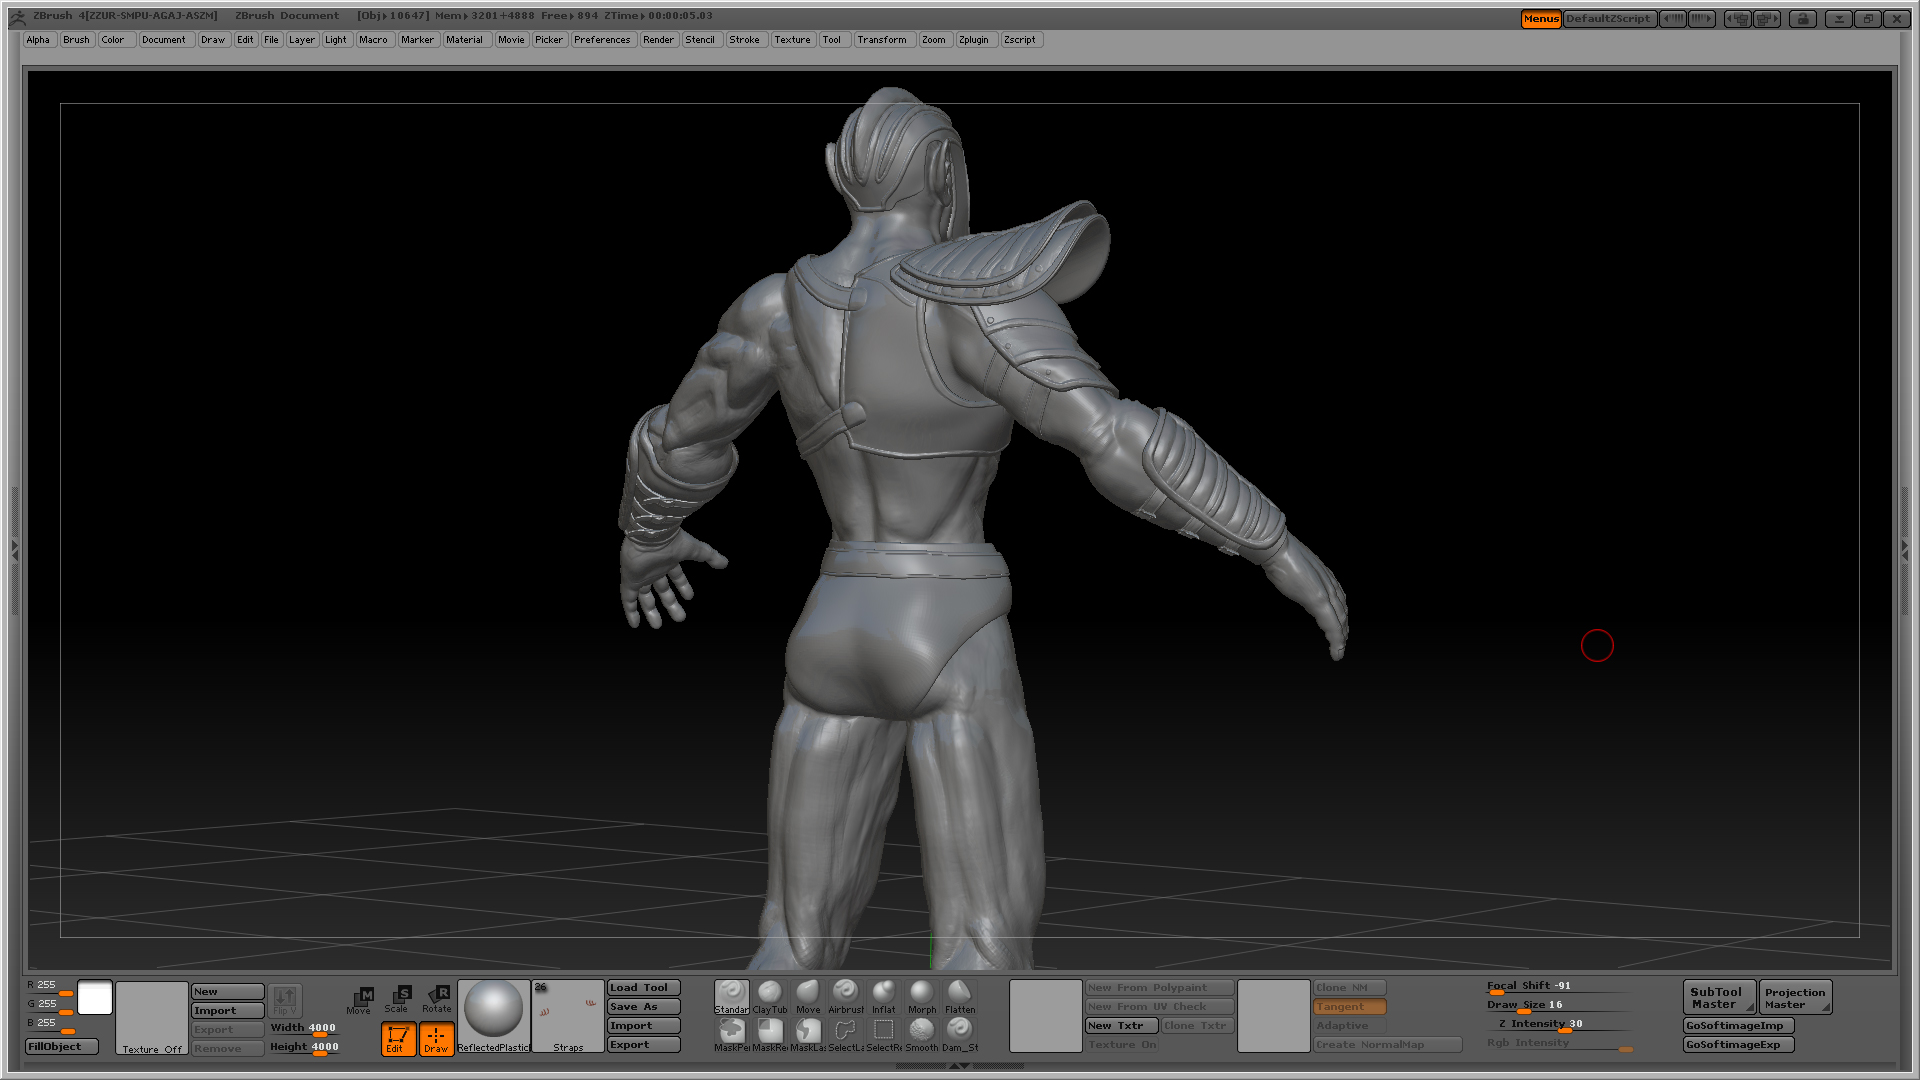The image size is (1920, 1080).
Task: Toggle the Menus visibility button
Action: (1541, 18)
